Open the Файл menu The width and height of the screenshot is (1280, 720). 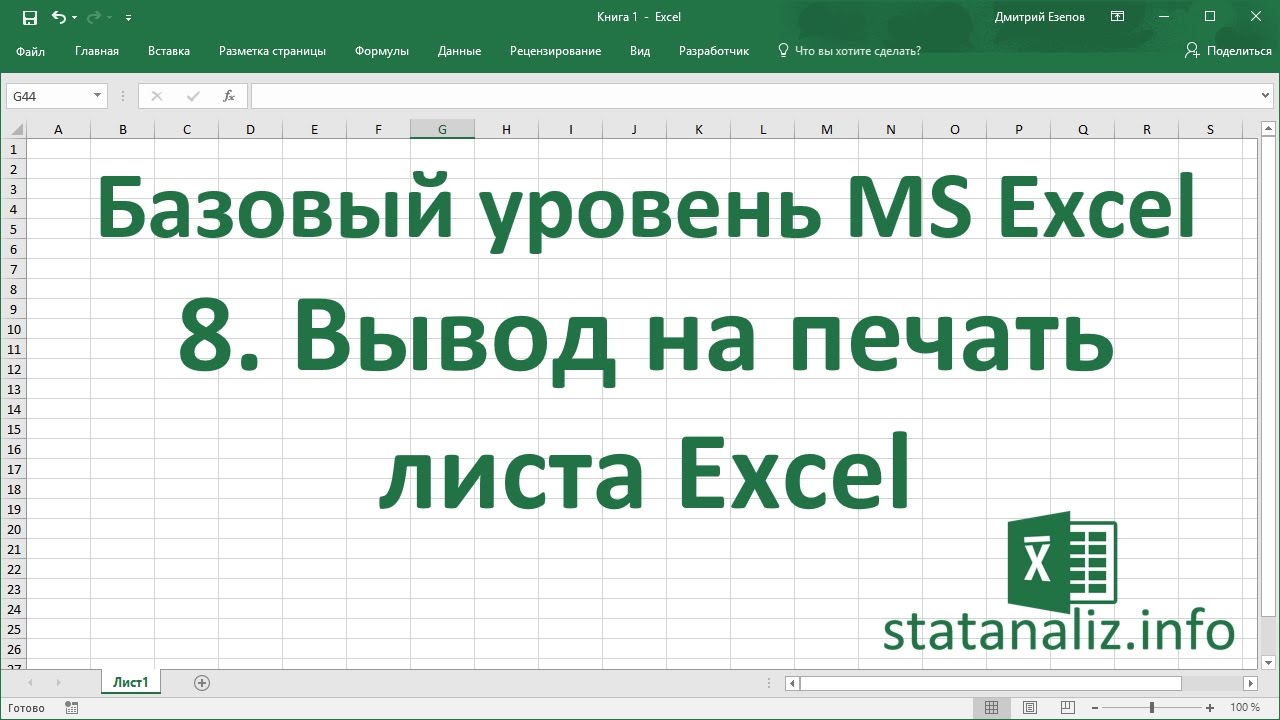[31, 51]
